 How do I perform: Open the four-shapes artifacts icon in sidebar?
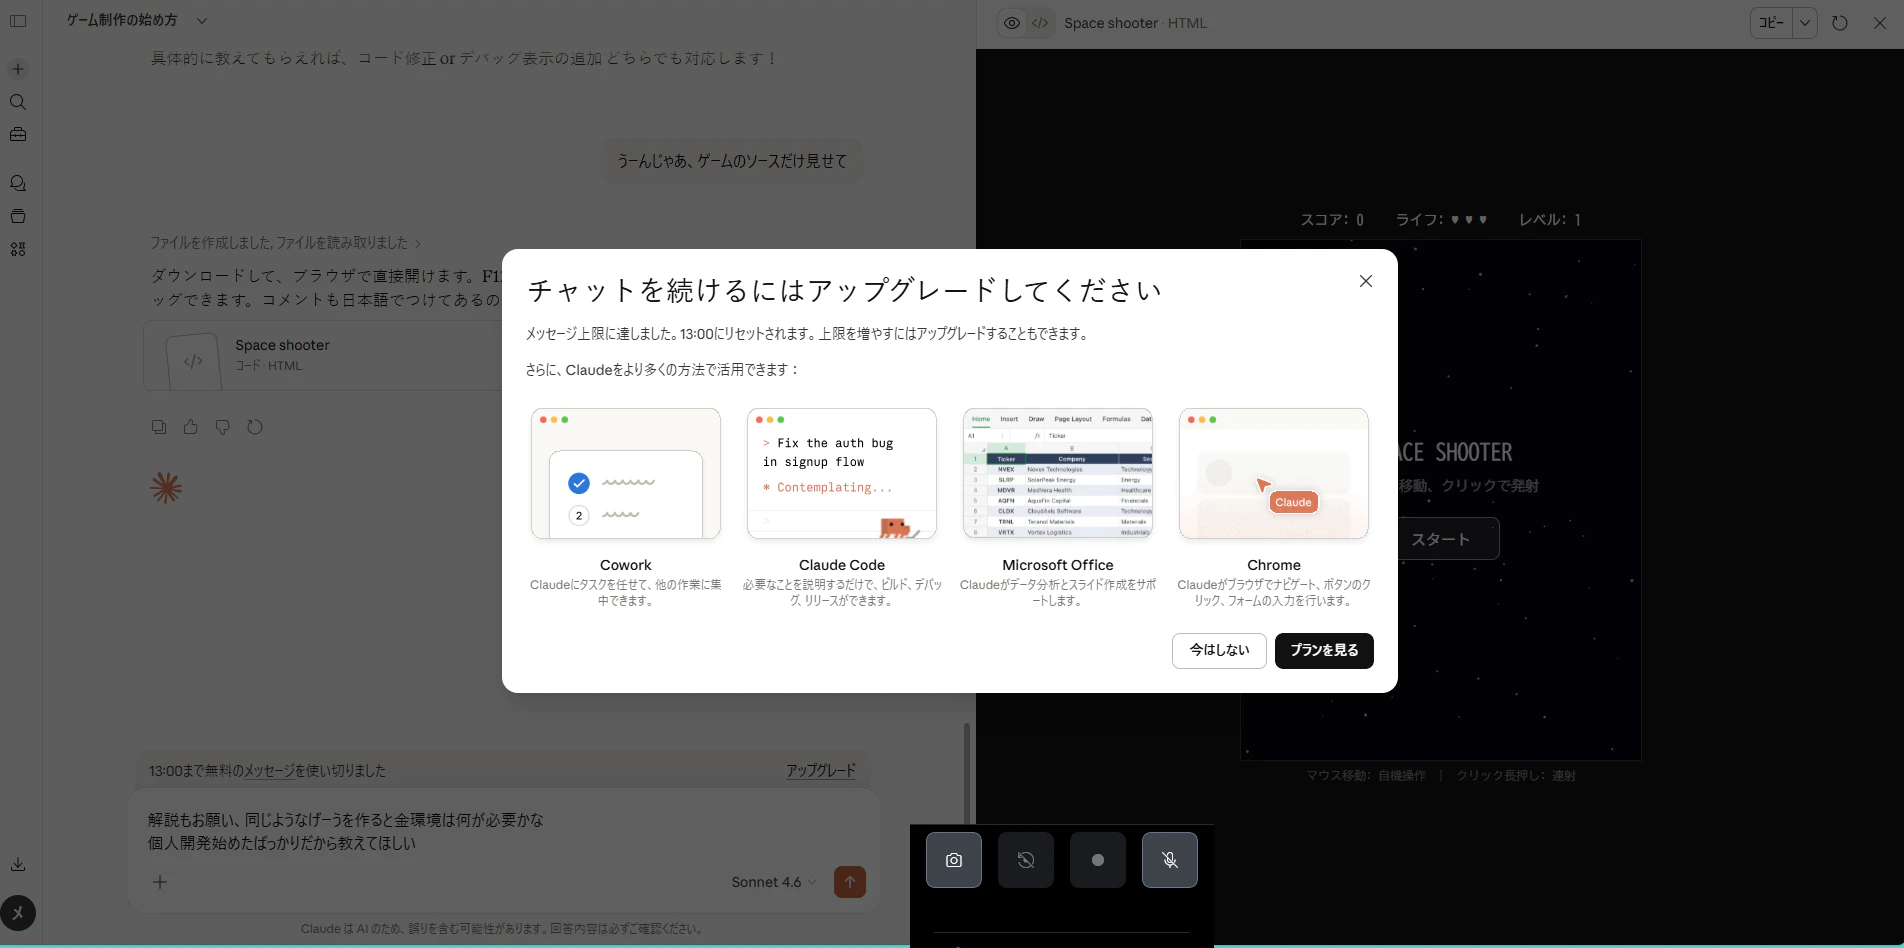tap(18, 249)
